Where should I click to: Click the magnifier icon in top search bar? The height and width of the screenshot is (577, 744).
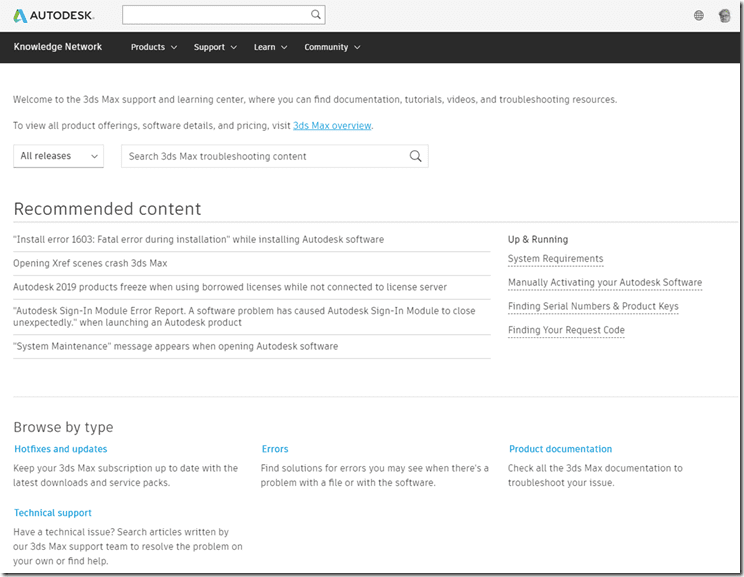click(x=316, y=15)
